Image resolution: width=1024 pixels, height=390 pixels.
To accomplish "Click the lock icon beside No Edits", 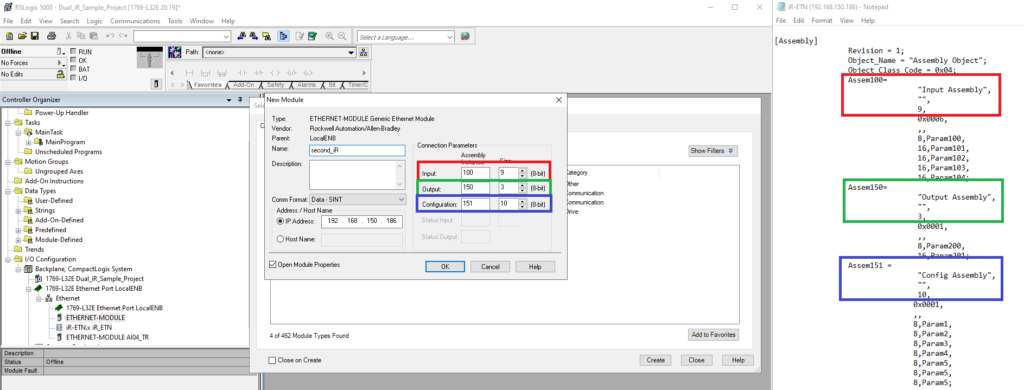I will (x=61, y=74).
